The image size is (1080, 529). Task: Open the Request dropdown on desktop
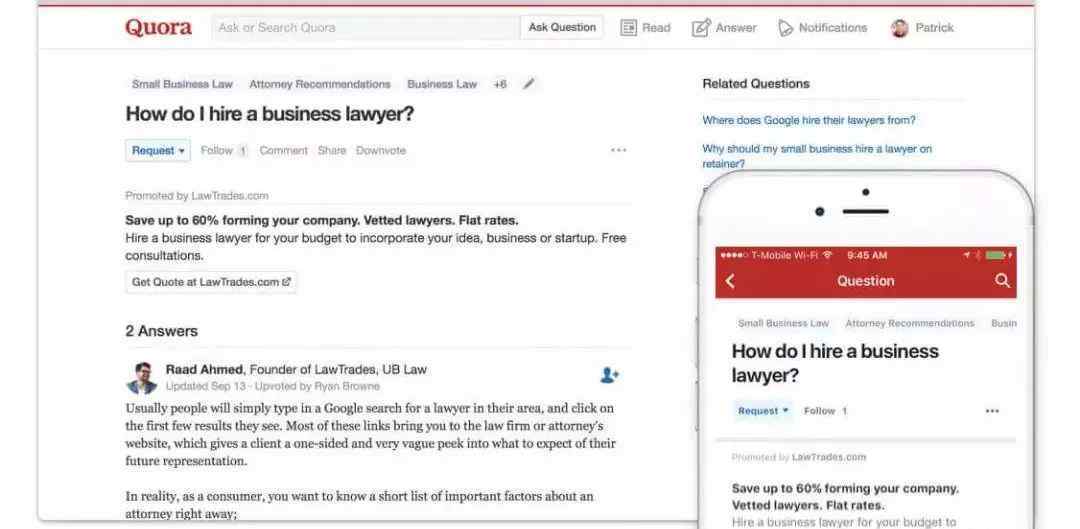pos(158,150)
